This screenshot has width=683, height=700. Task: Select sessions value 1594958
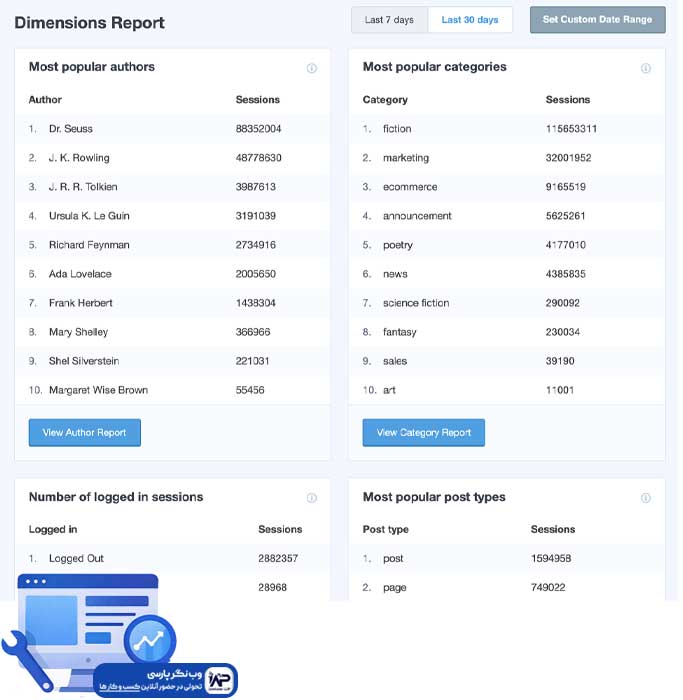click(551, 558)
